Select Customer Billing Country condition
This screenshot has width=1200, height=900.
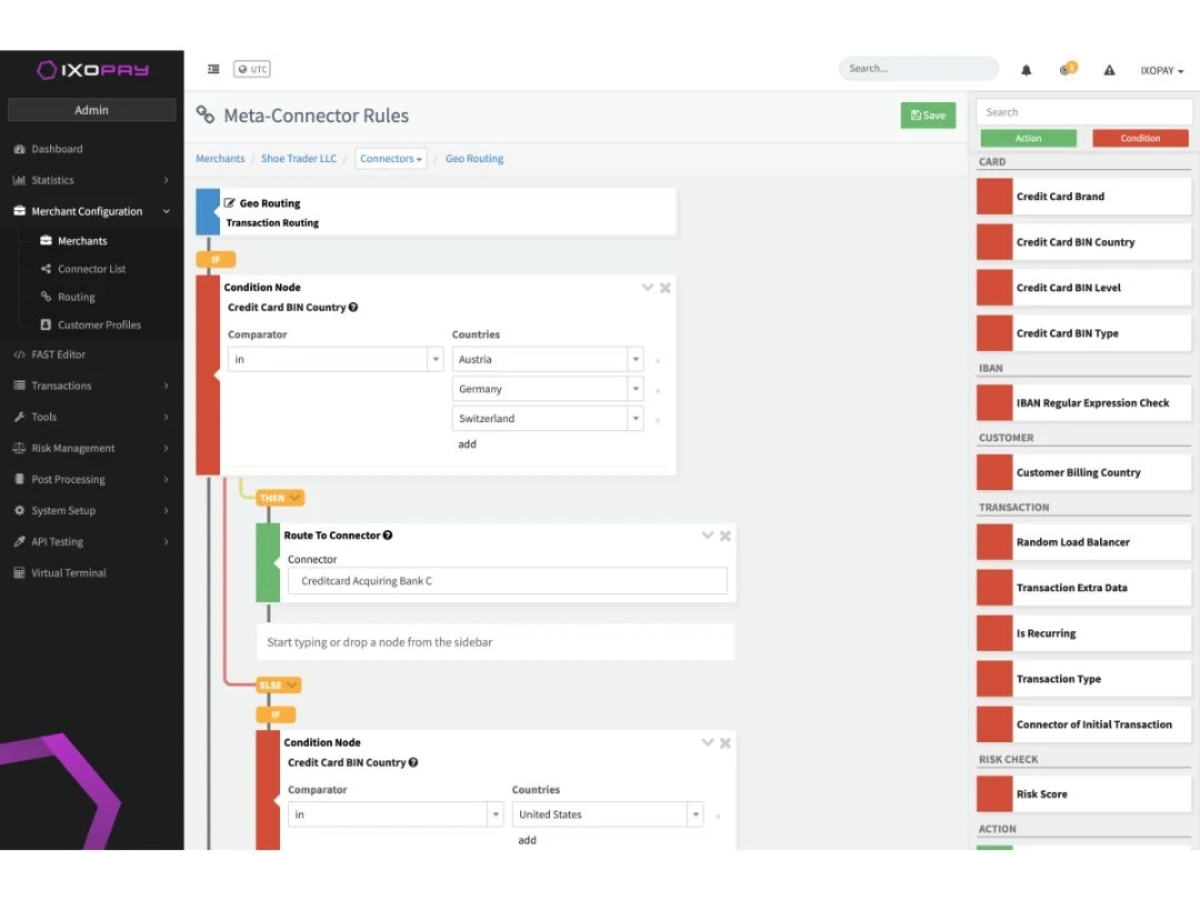coord(1084,472)
